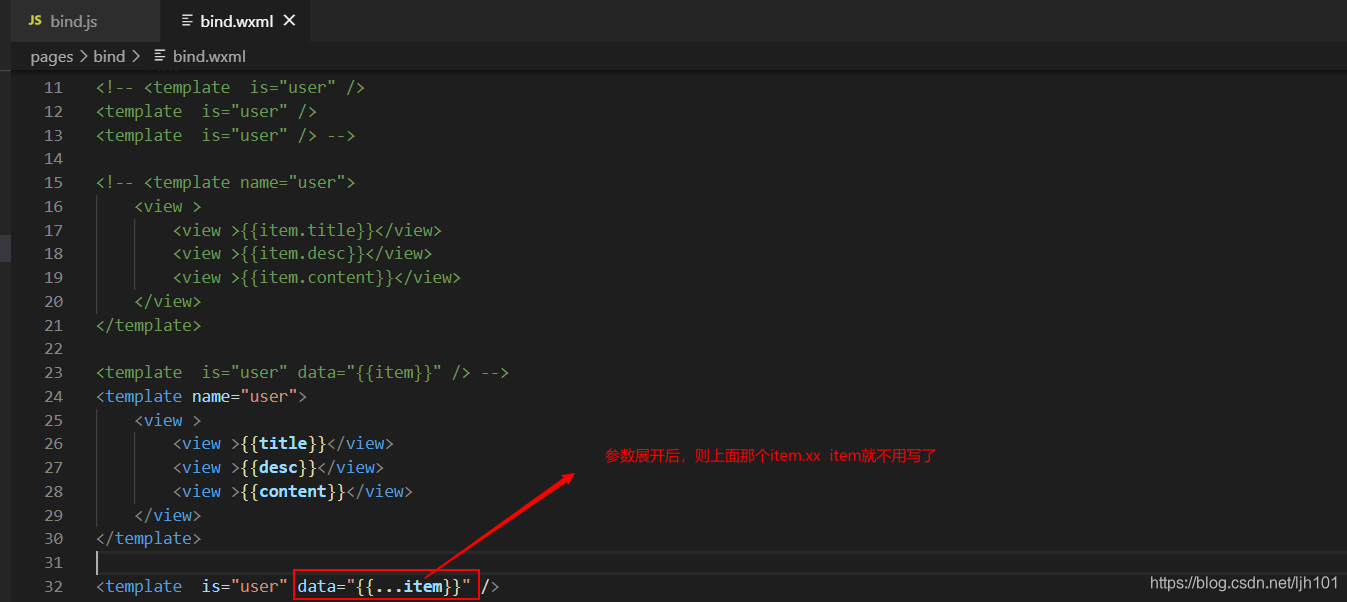This screenshot has height=602, width=1347.
Task: Click the '{{title}}' expression on line 26
Action: click(x=284, y=443)
